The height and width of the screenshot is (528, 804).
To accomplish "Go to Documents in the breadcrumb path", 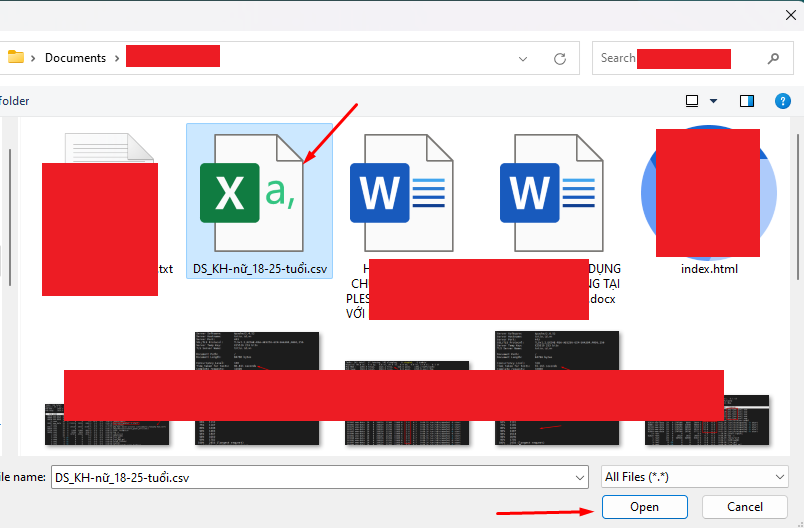I will tap(75, 58).
